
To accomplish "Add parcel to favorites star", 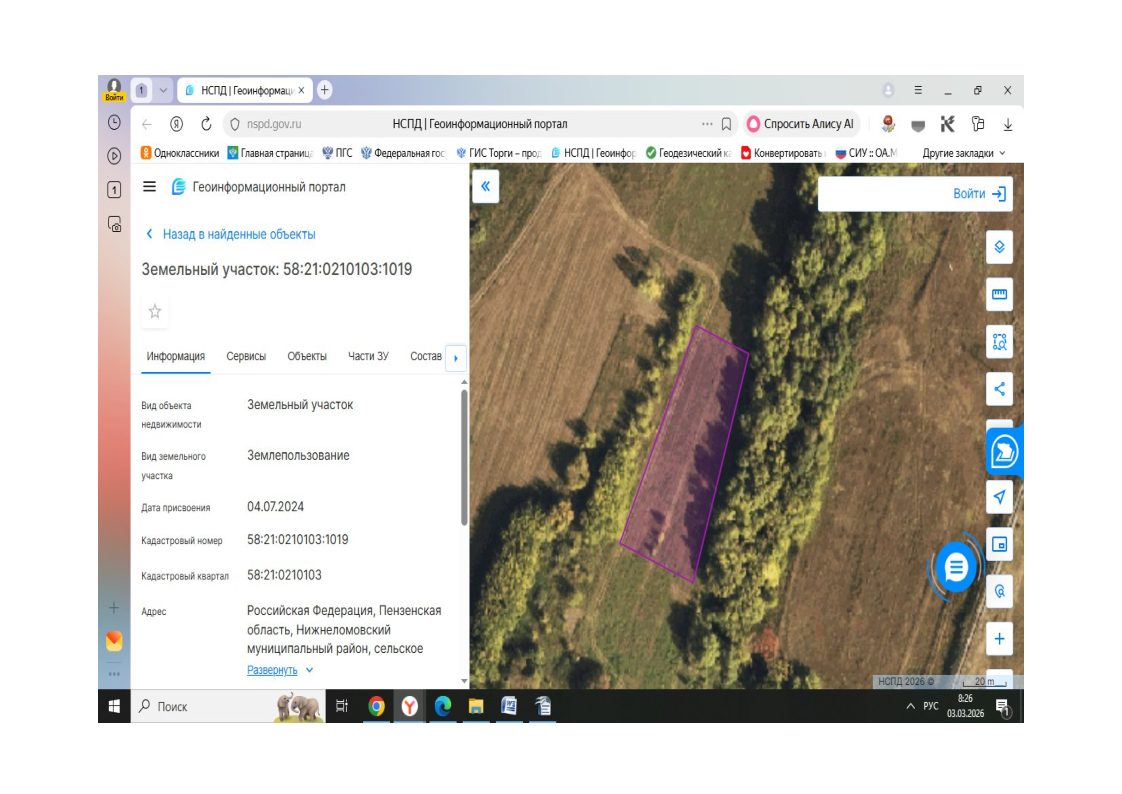I will coord(155,311).
